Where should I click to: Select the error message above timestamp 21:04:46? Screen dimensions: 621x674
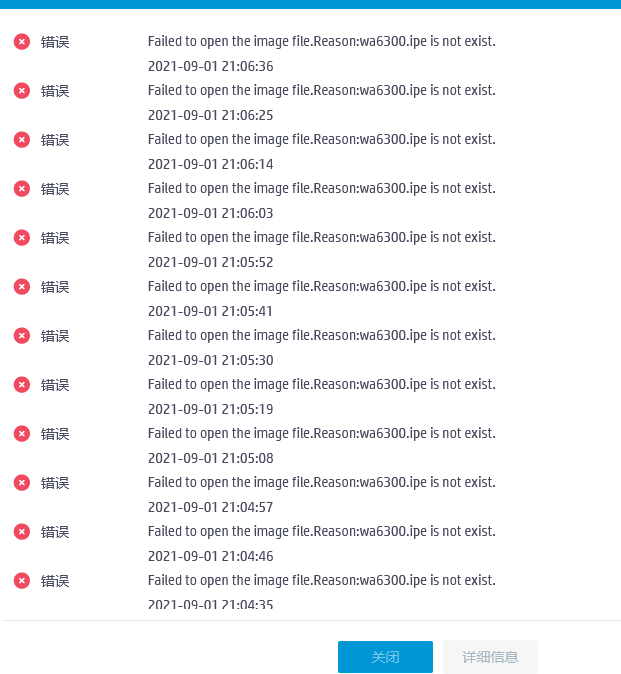tap(321, 532)
